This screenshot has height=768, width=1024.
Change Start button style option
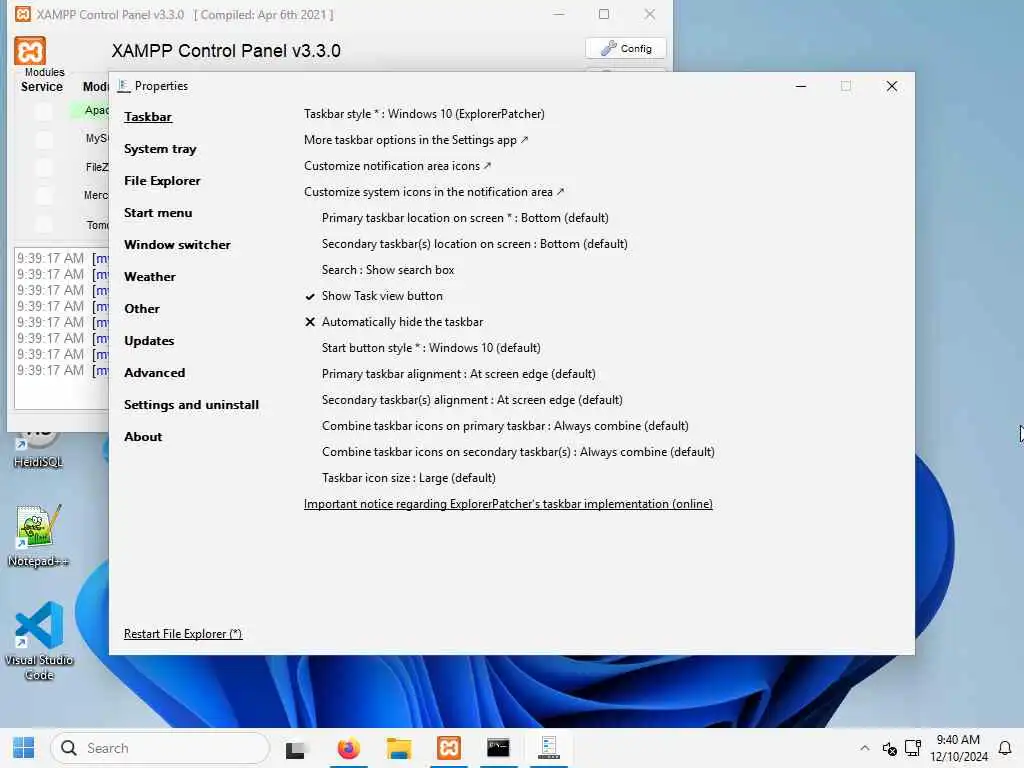431,348
